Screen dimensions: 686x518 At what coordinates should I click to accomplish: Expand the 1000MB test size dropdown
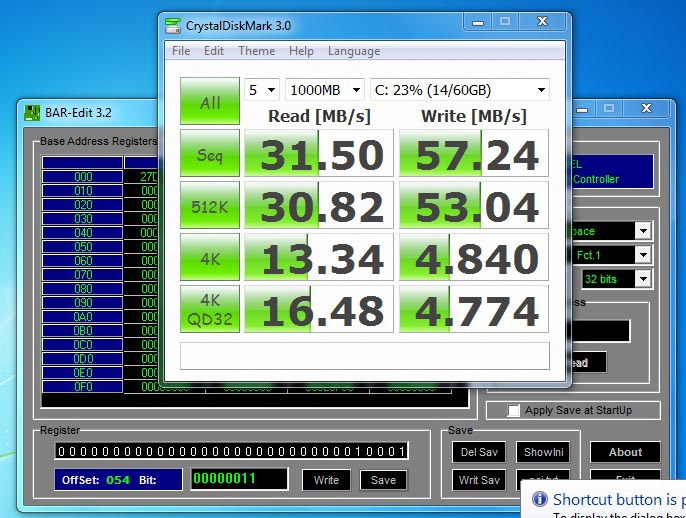[x=323, y=90]
